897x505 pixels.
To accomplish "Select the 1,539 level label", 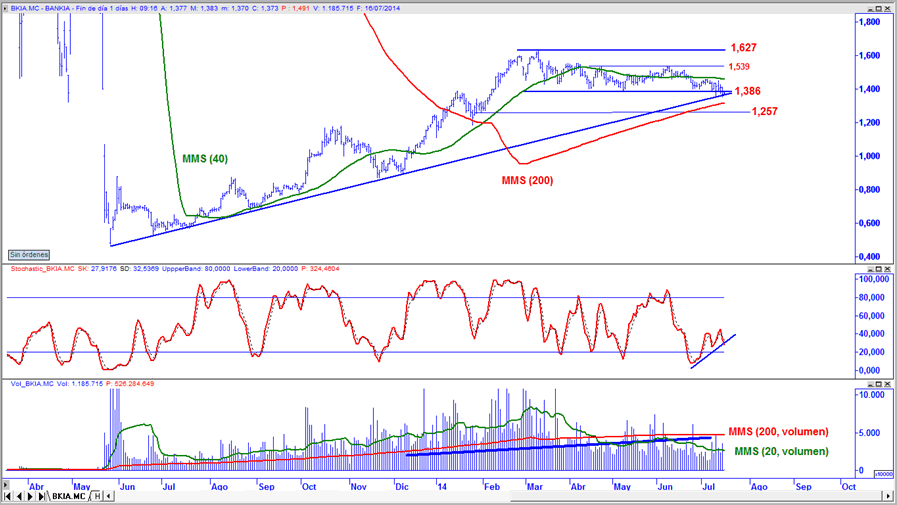I will point(739,67).
